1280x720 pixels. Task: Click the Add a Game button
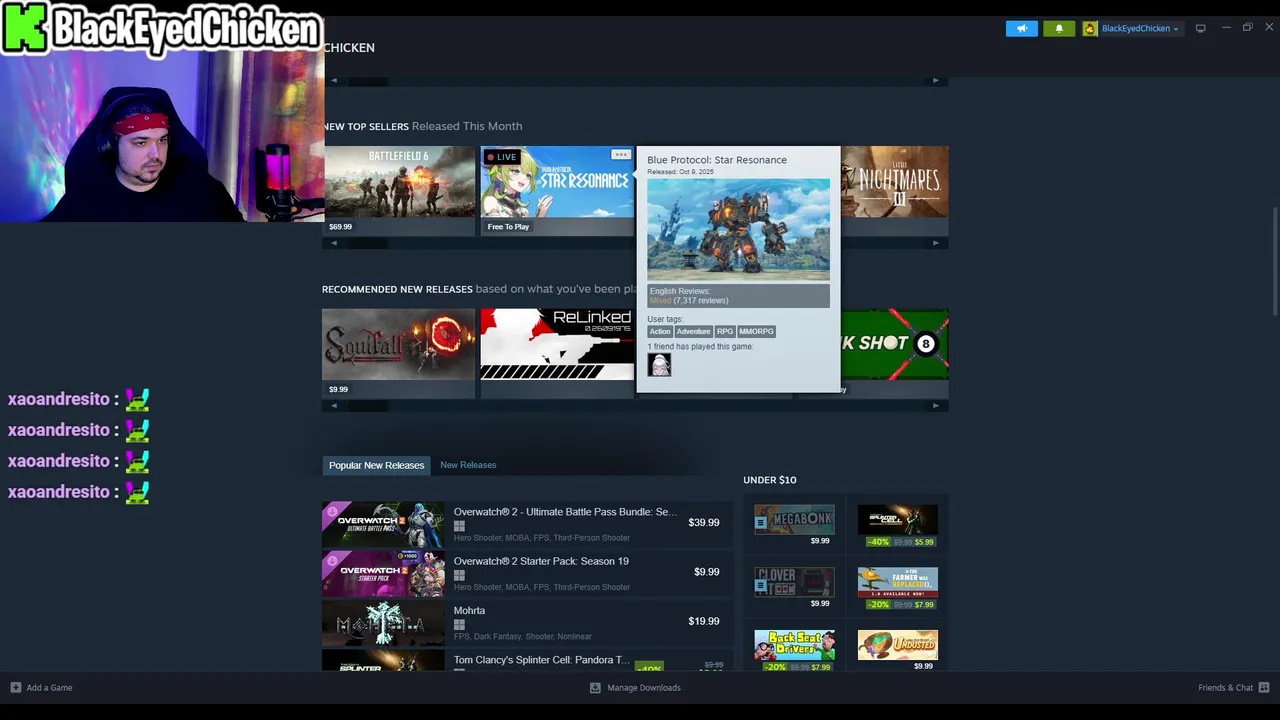pyautogui.click(x=41, y=688)
